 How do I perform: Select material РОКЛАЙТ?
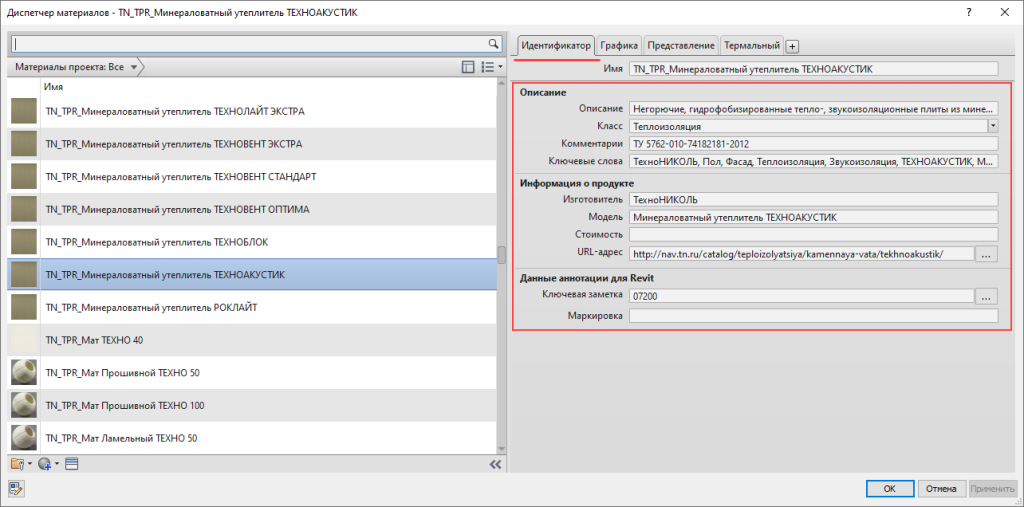pos(252,307)
